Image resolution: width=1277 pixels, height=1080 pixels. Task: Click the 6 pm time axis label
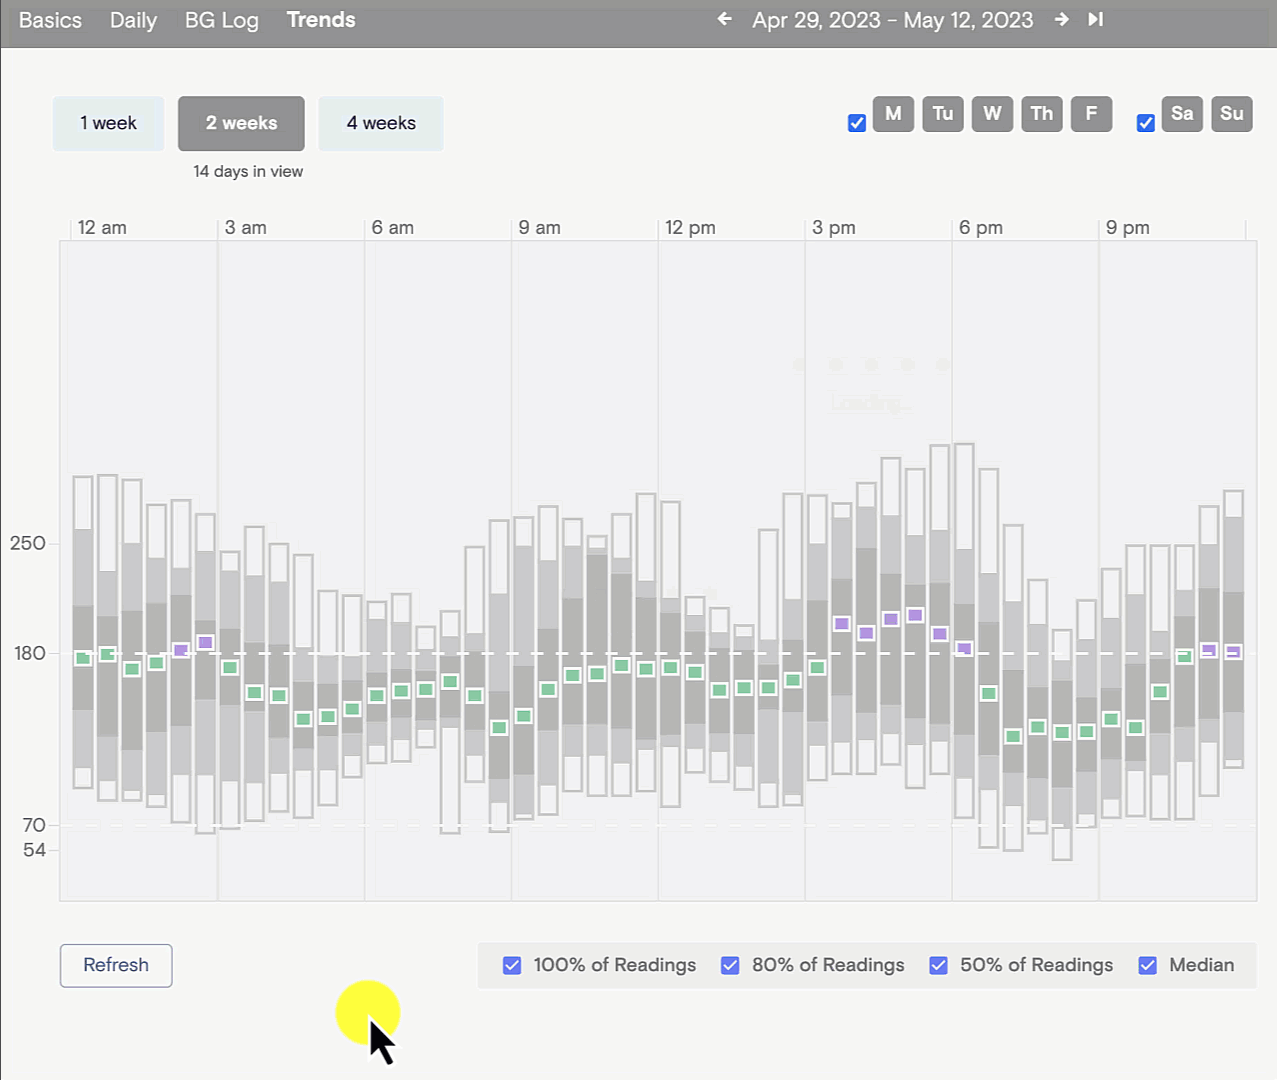coord(981,227)
